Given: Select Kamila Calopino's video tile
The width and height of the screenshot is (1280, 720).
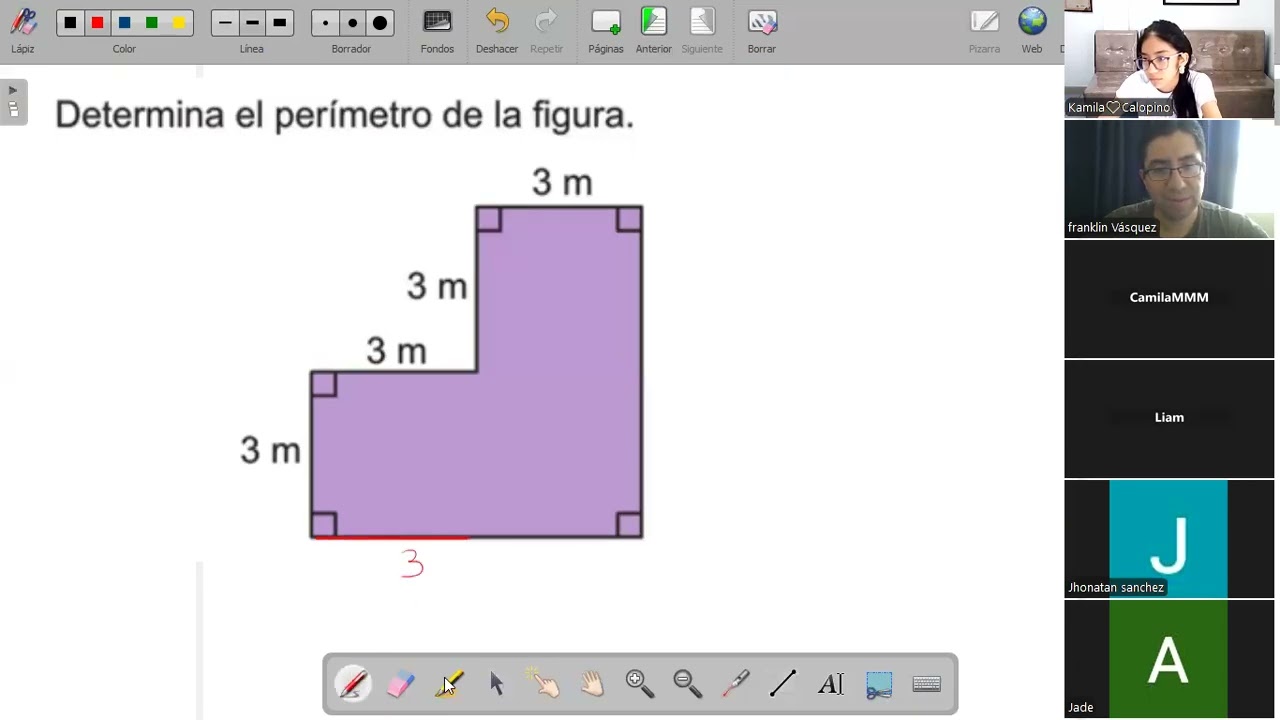Looking at the screenshot, I should point(1169,59).
